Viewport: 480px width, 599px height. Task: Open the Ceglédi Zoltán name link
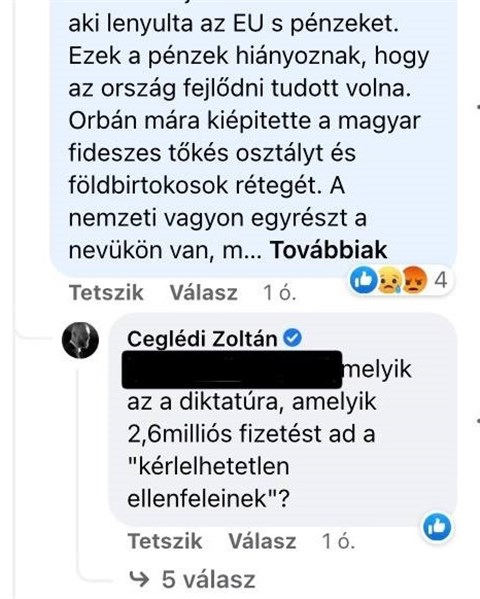point(202,339)
